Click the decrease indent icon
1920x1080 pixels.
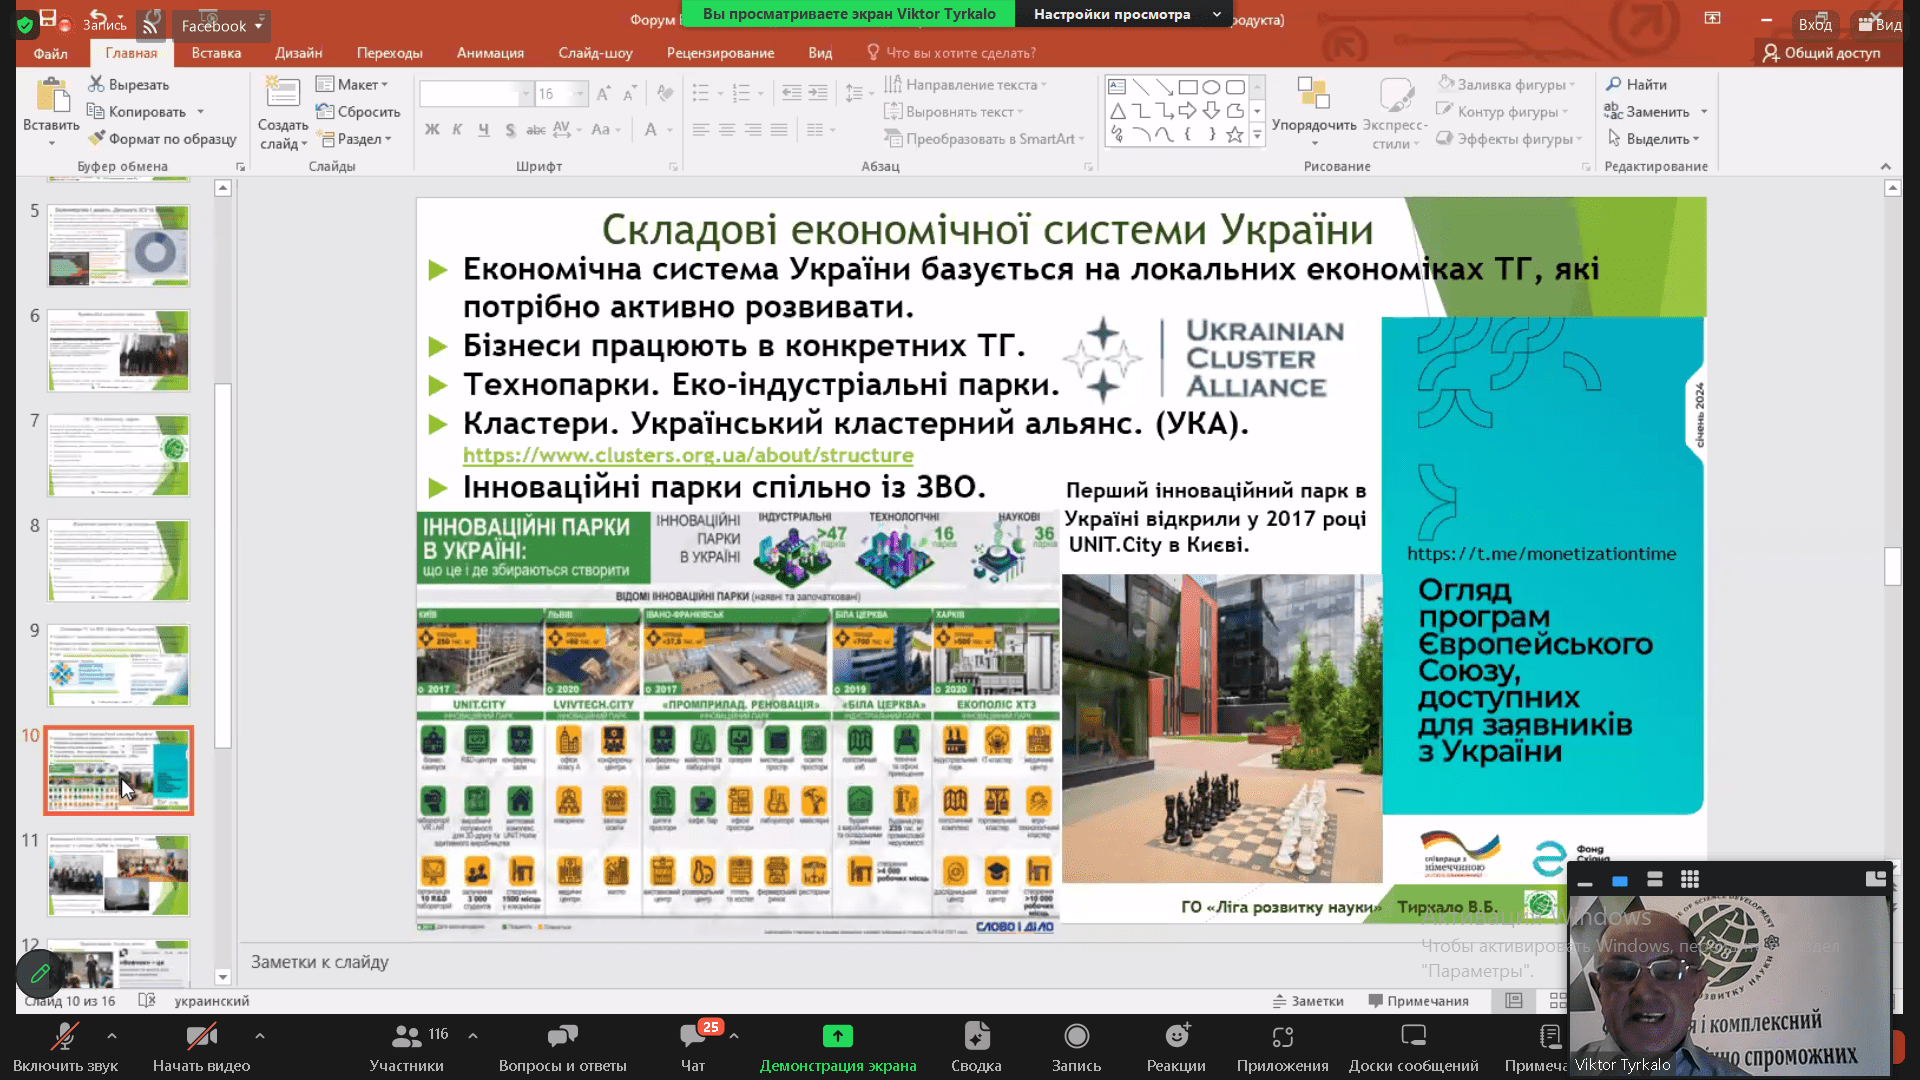tap(791, 93)
